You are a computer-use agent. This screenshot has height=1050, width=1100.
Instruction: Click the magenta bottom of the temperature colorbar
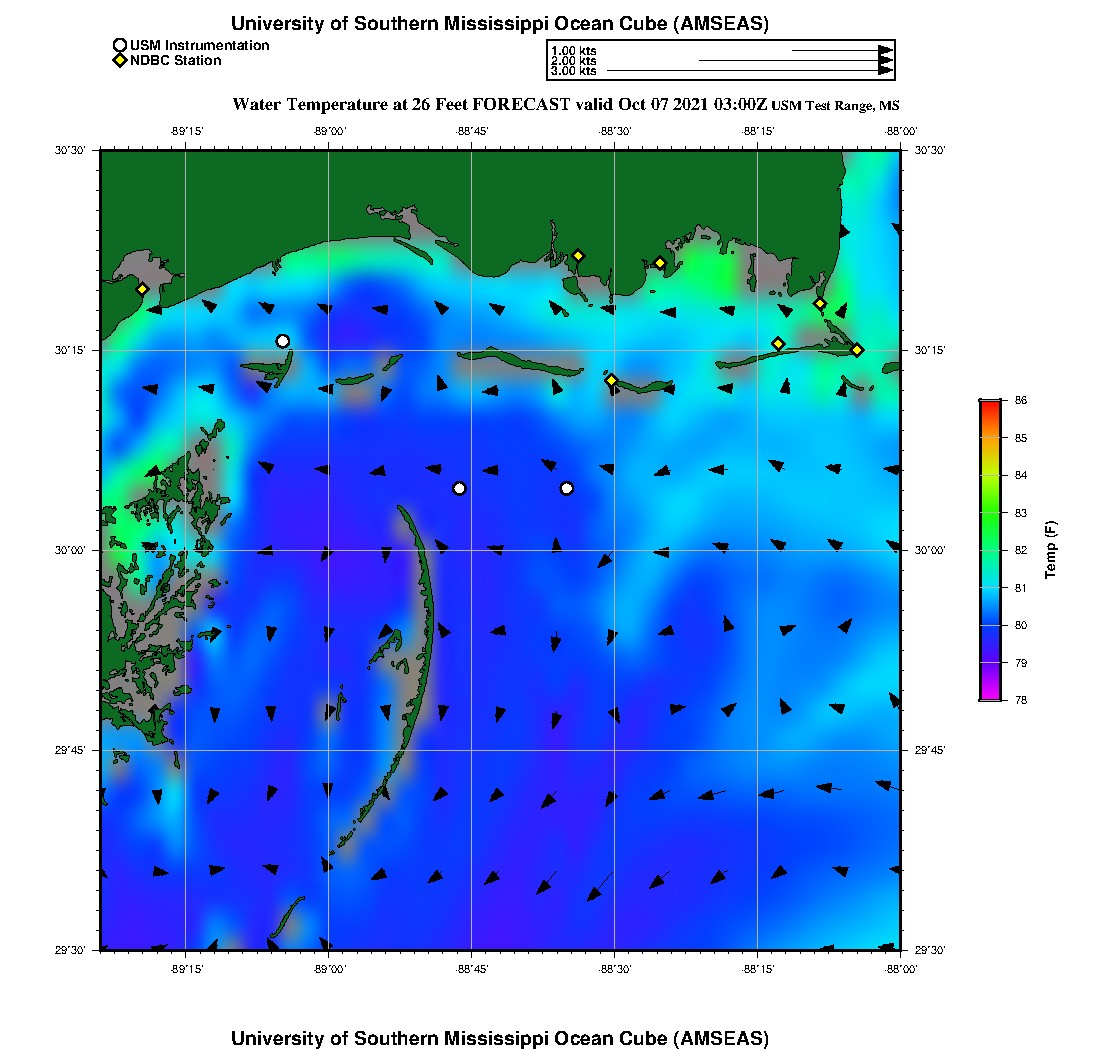tap(990, 698)
